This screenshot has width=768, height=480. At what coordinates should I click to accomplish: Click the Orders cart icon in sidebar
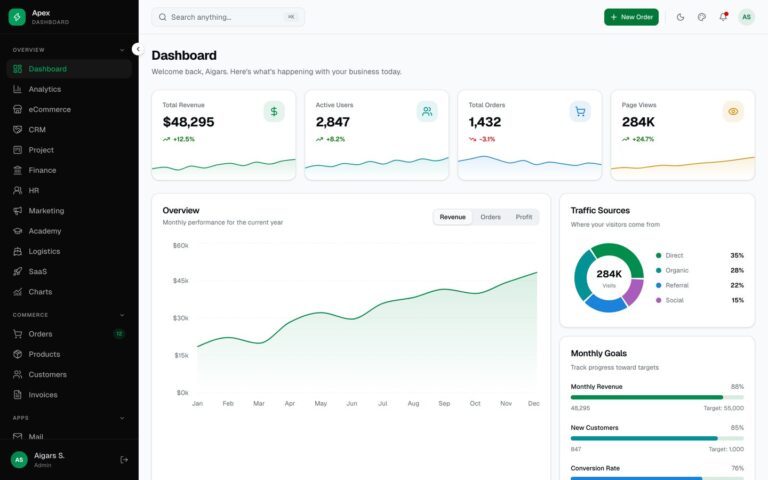point(18,334)
